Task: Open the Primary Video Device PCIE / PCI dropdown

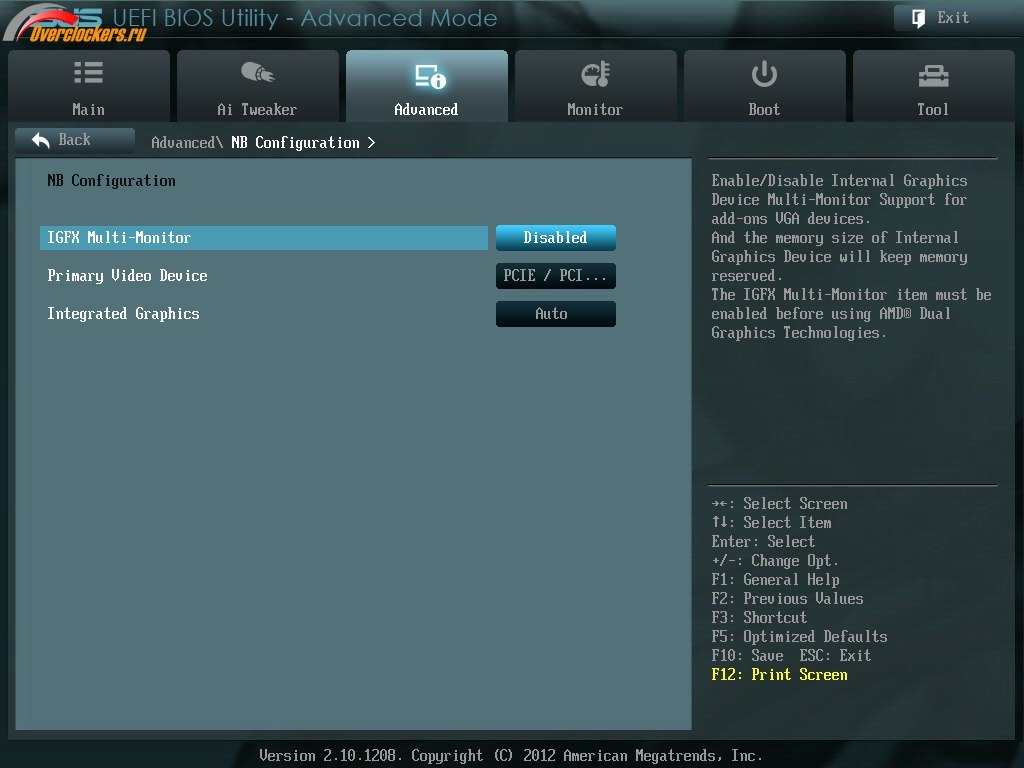Action: (x=556, y=276)
